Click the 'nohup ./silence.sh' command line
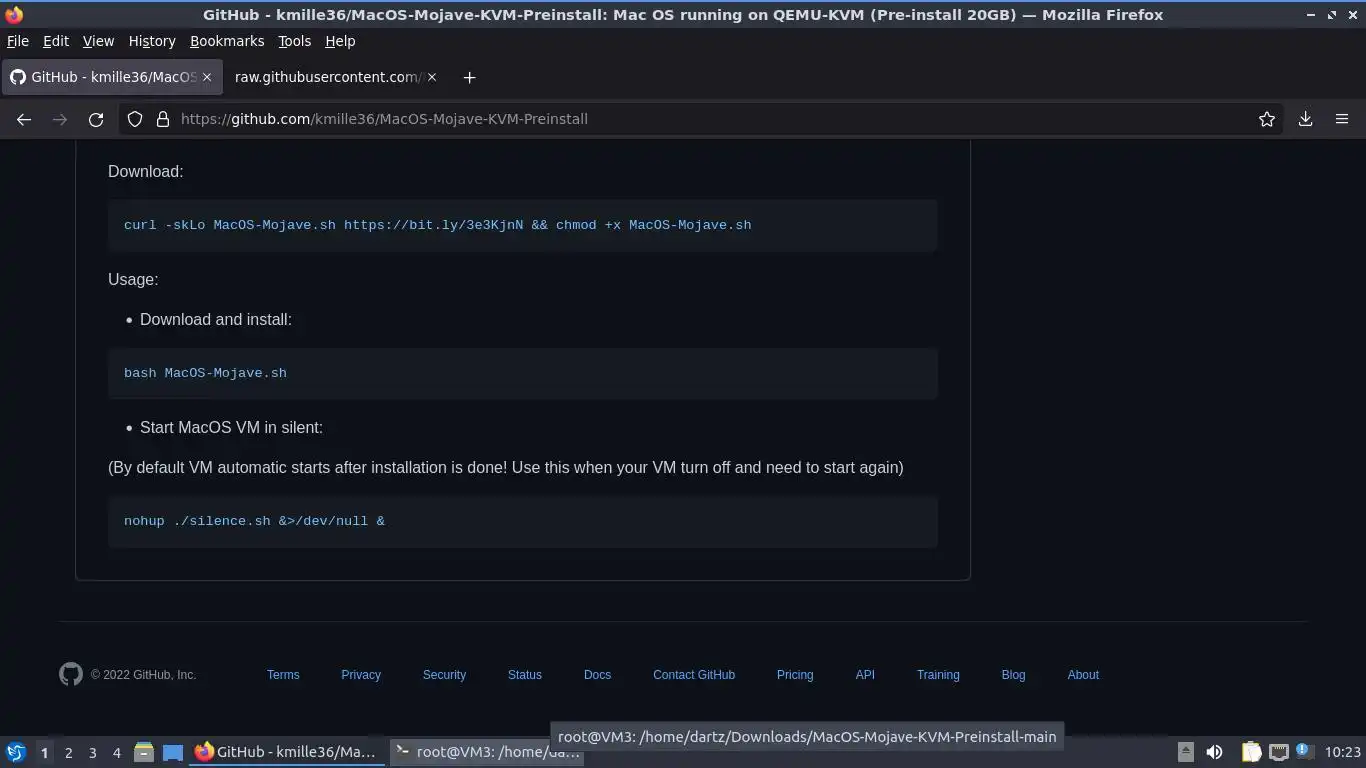This screenshot has width=1366, height=768. [254, 521]
